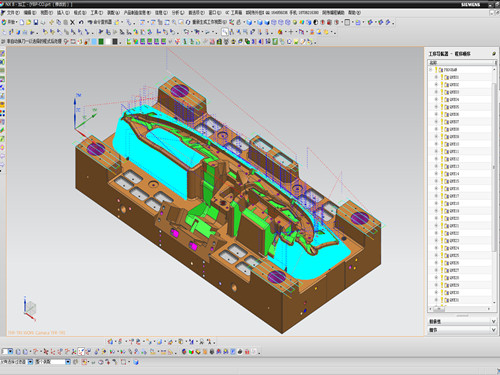The width and height of the screenshot is (500, 375).
Task: Expand the 细节 (Details) panel
Action: pyautogui.click(x=462, y=330)
